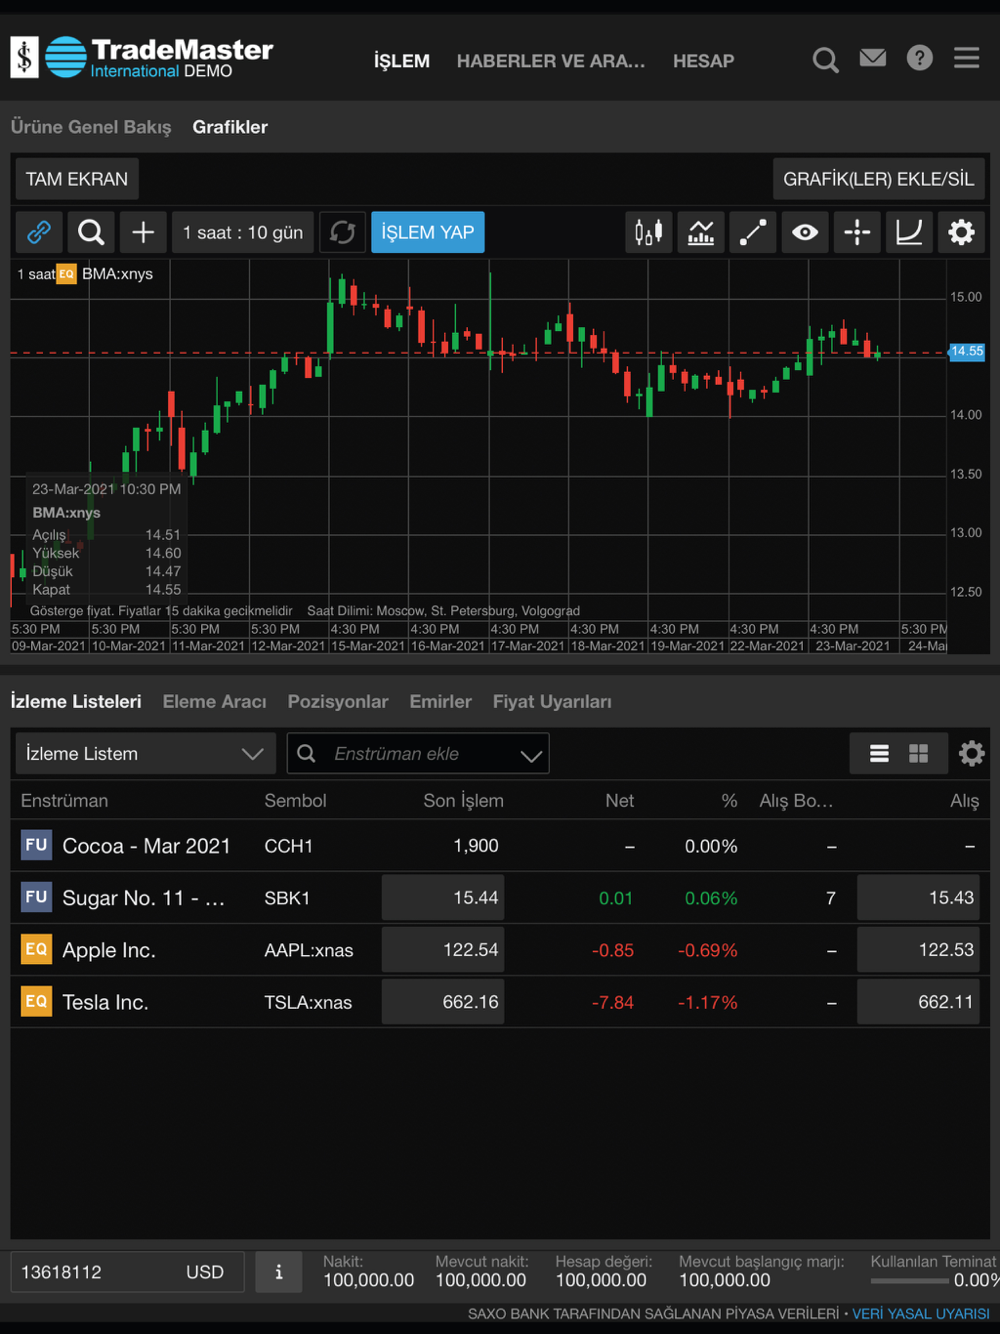Screen dimensions: 1000x1334
Task: Click the Kullanılan Teminat margin bar
Action: point(910,1281)
